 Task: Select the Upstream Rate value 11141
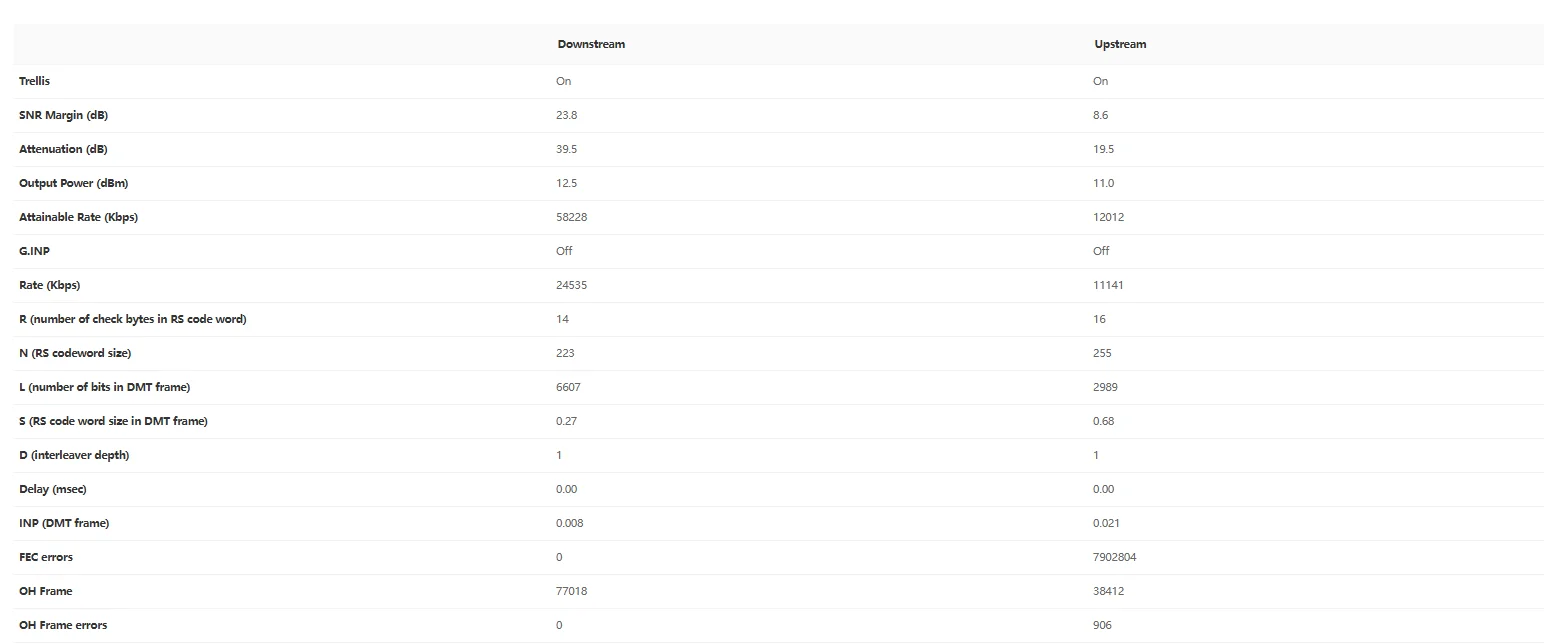pos(1108,285)
